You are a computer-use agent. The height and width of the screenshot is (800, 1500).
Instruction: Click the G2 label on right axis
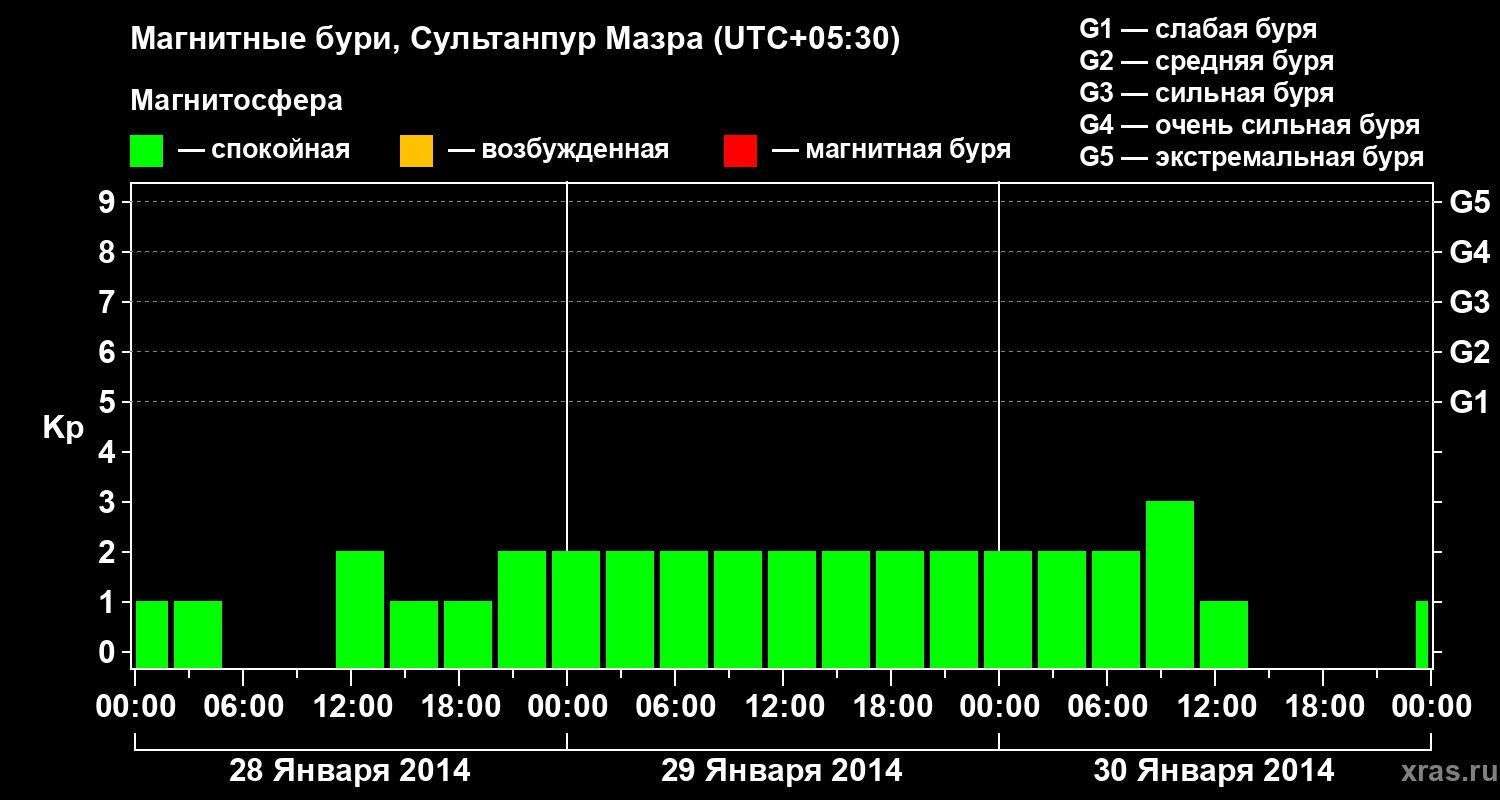click(x=1469, y=353)
